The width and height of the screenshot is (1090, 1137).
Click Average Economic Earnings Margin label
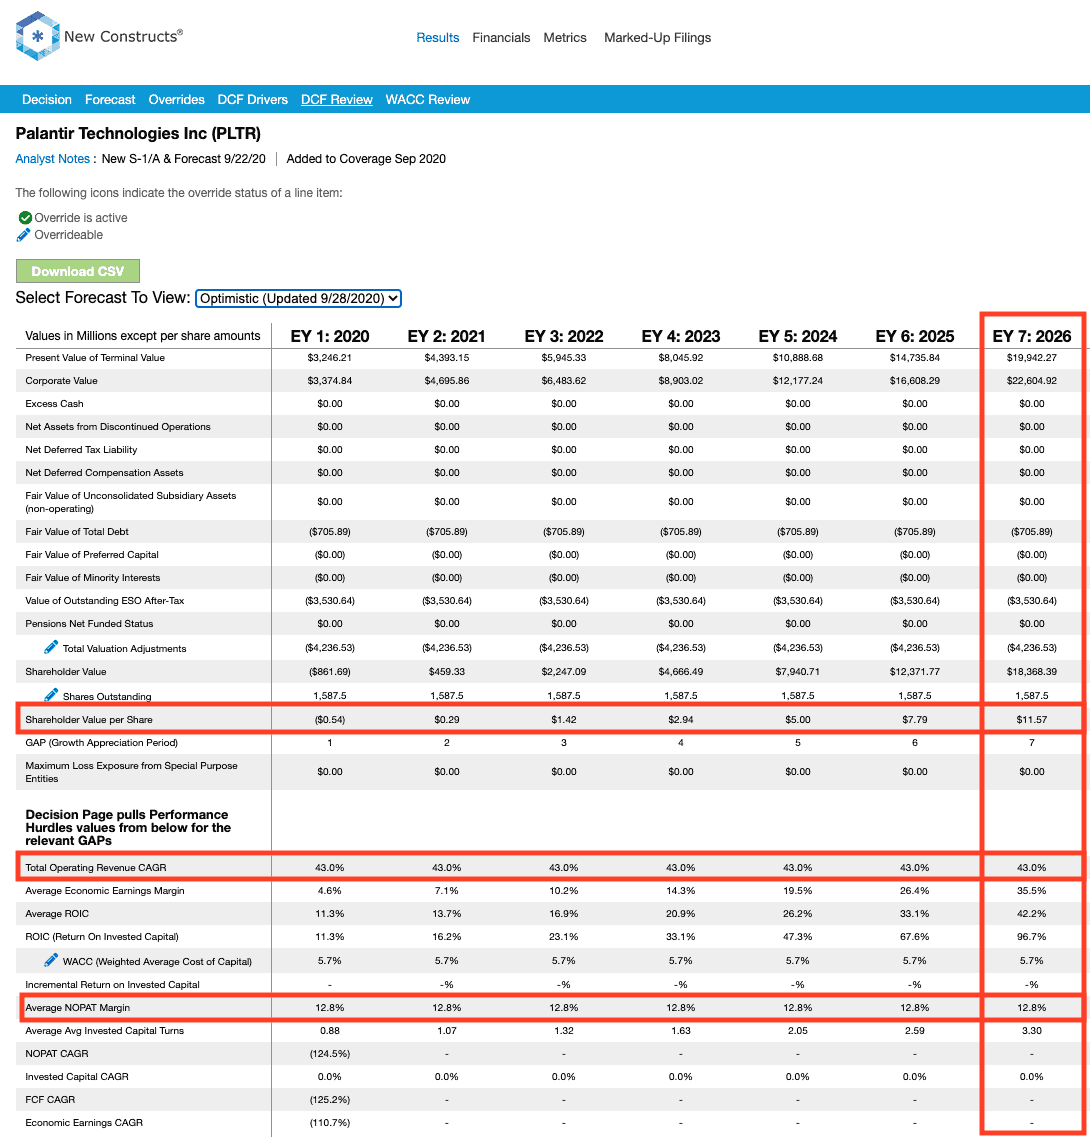point(104,890)
